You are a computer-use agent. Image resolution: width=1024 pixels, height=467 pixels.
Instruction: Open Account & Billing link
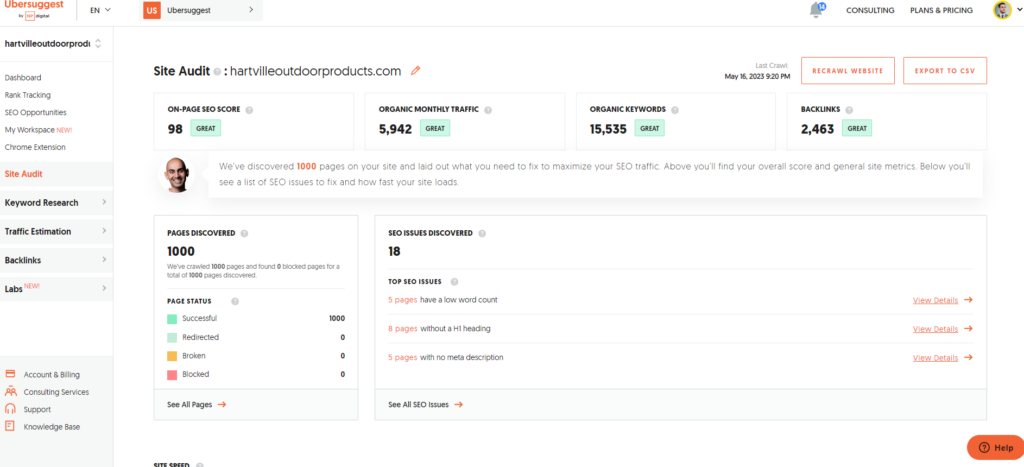pyautogui.click(x=52, y=375)
